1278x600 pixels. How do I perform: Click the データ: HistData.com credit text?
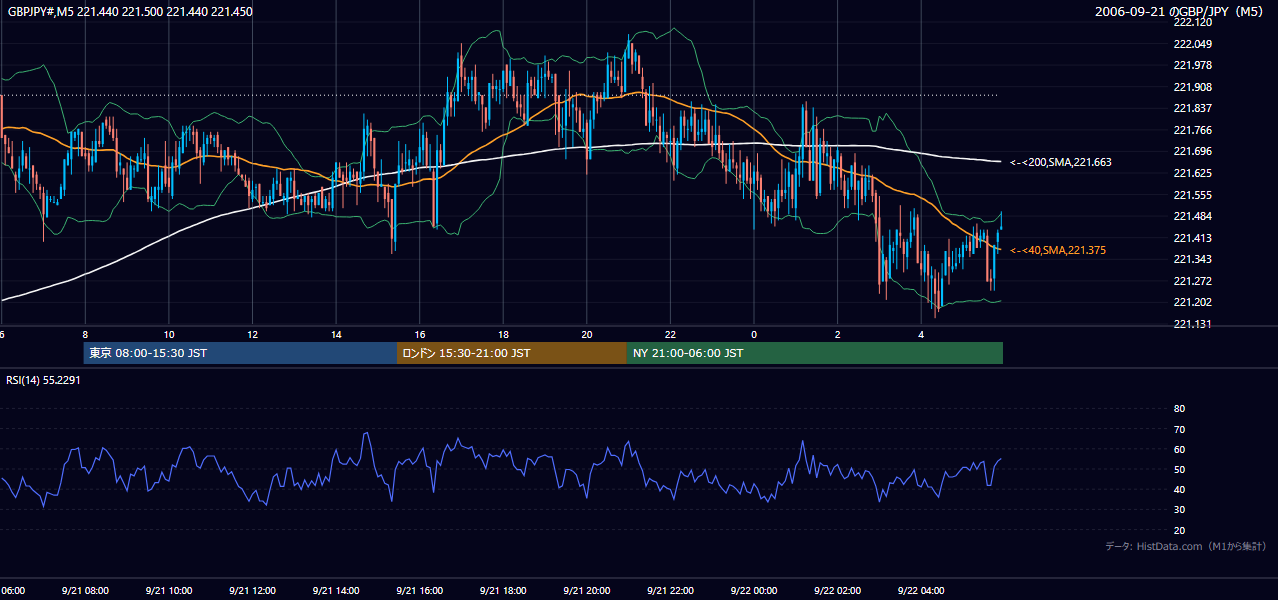[1186, 546]
